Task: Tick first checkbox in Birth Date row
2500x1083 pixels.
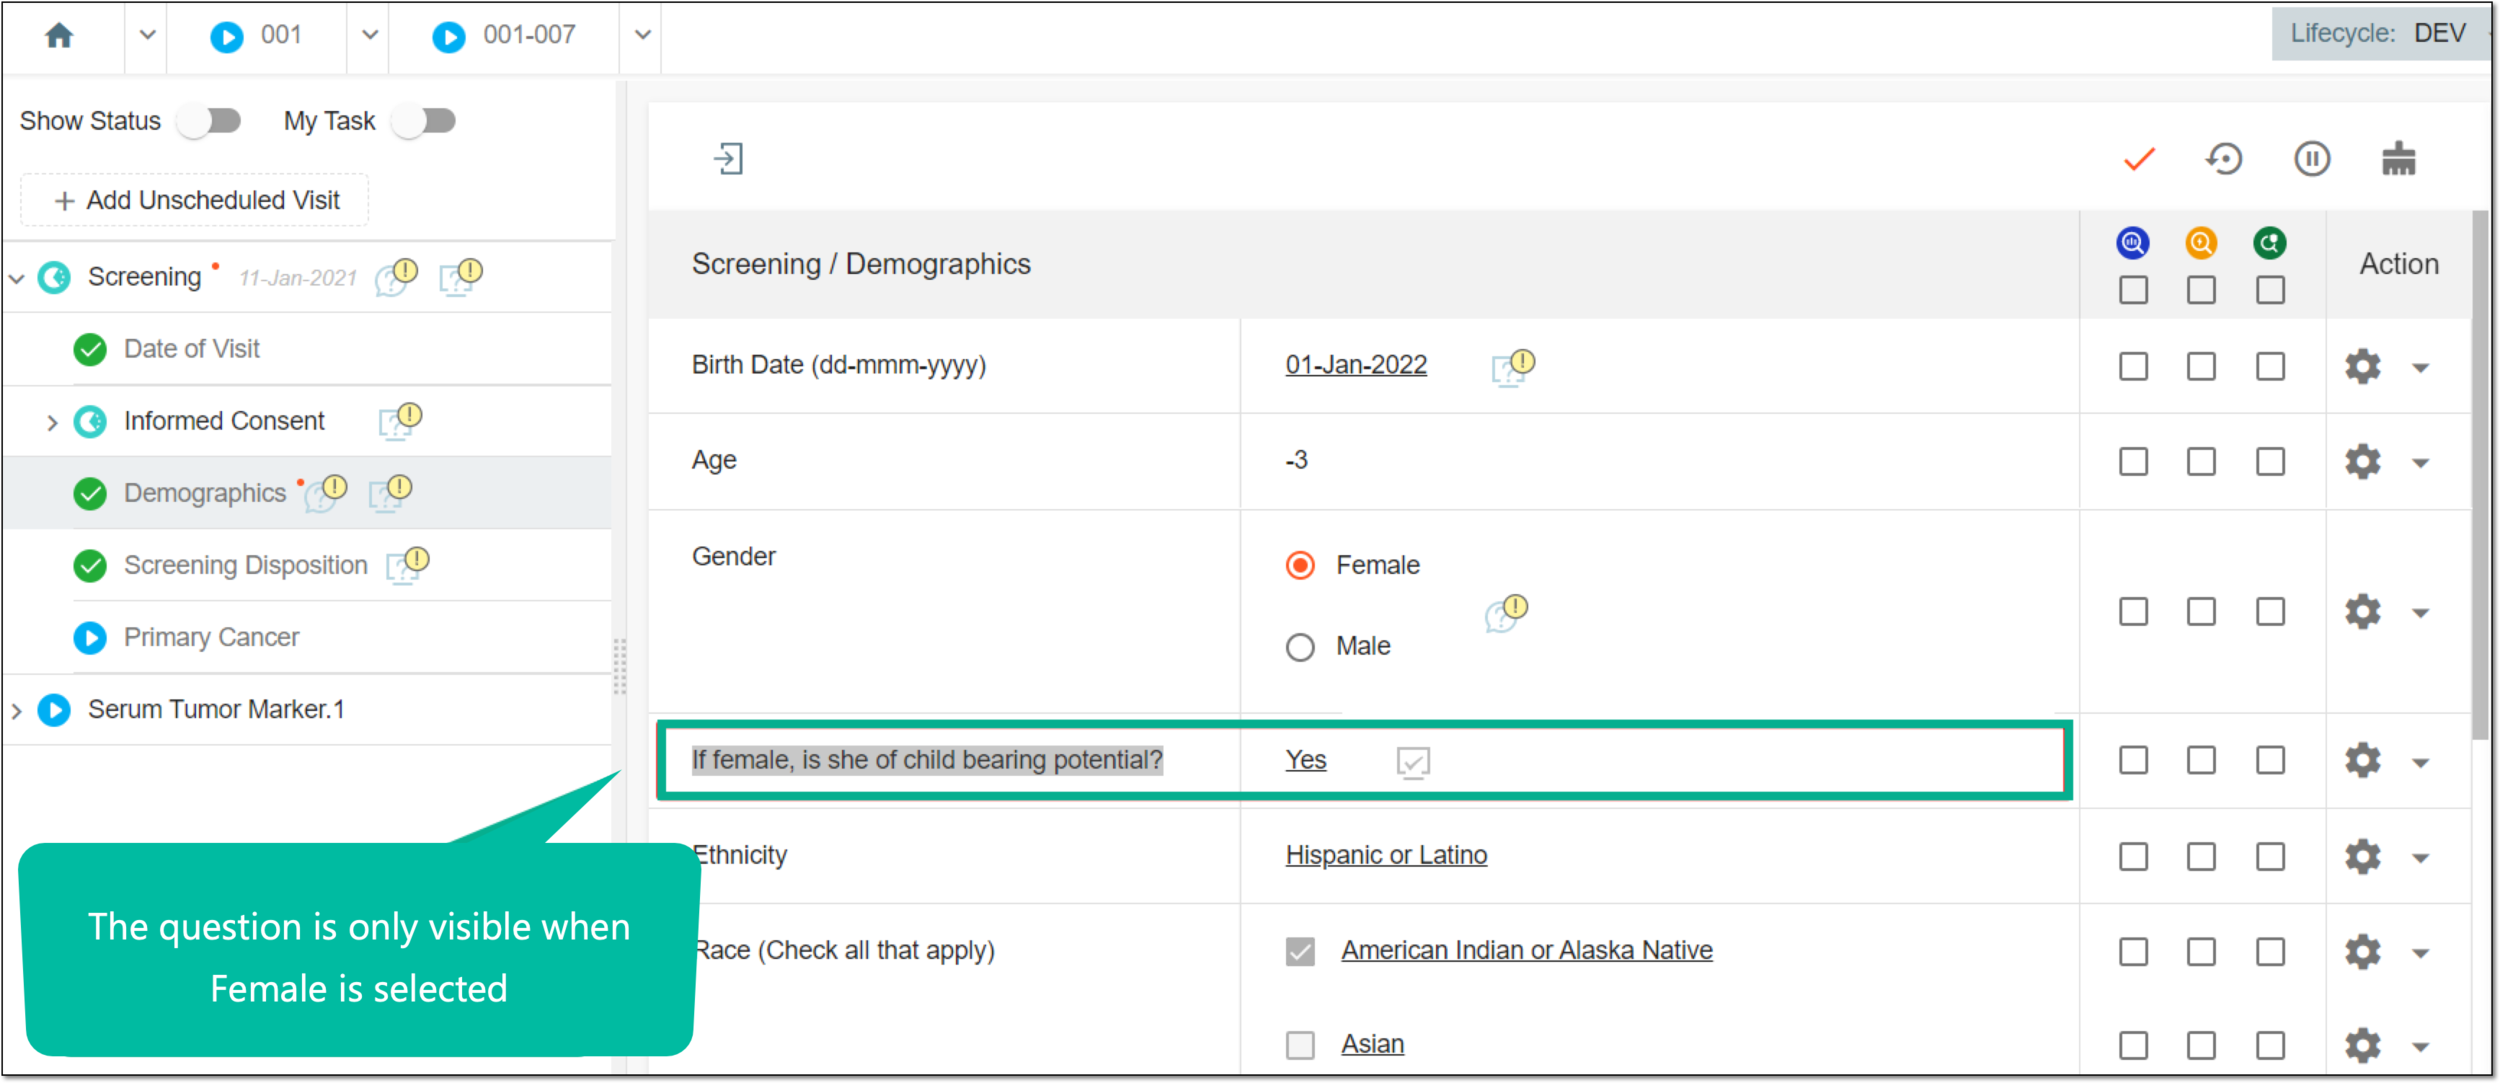Action: point(2132,366)
